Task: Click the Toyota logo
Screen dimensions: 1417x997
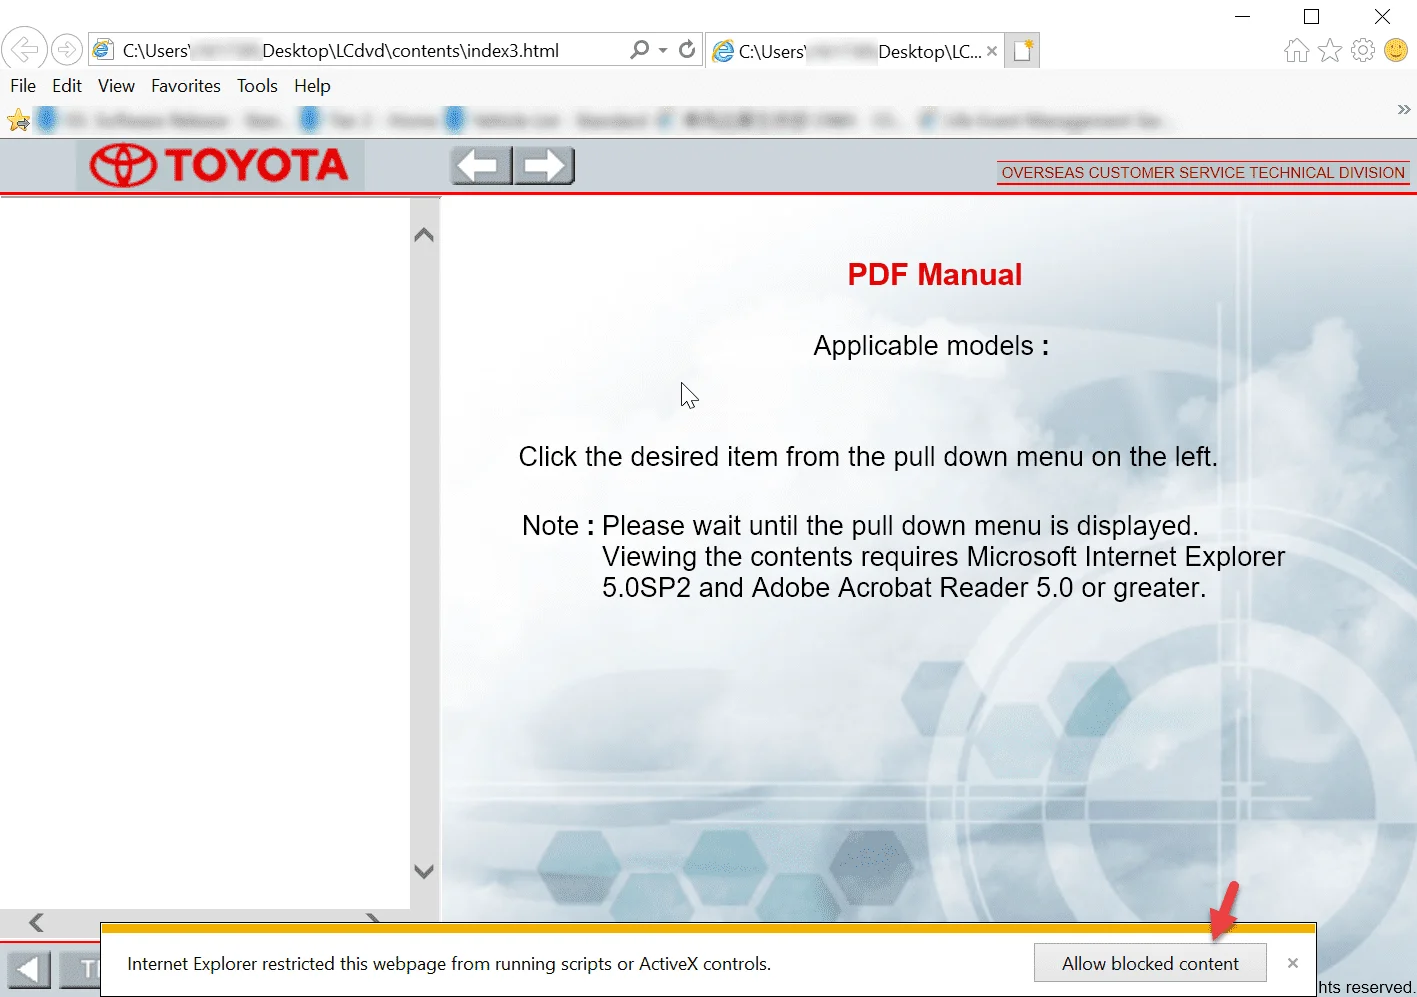Action: tap(220, 165)
